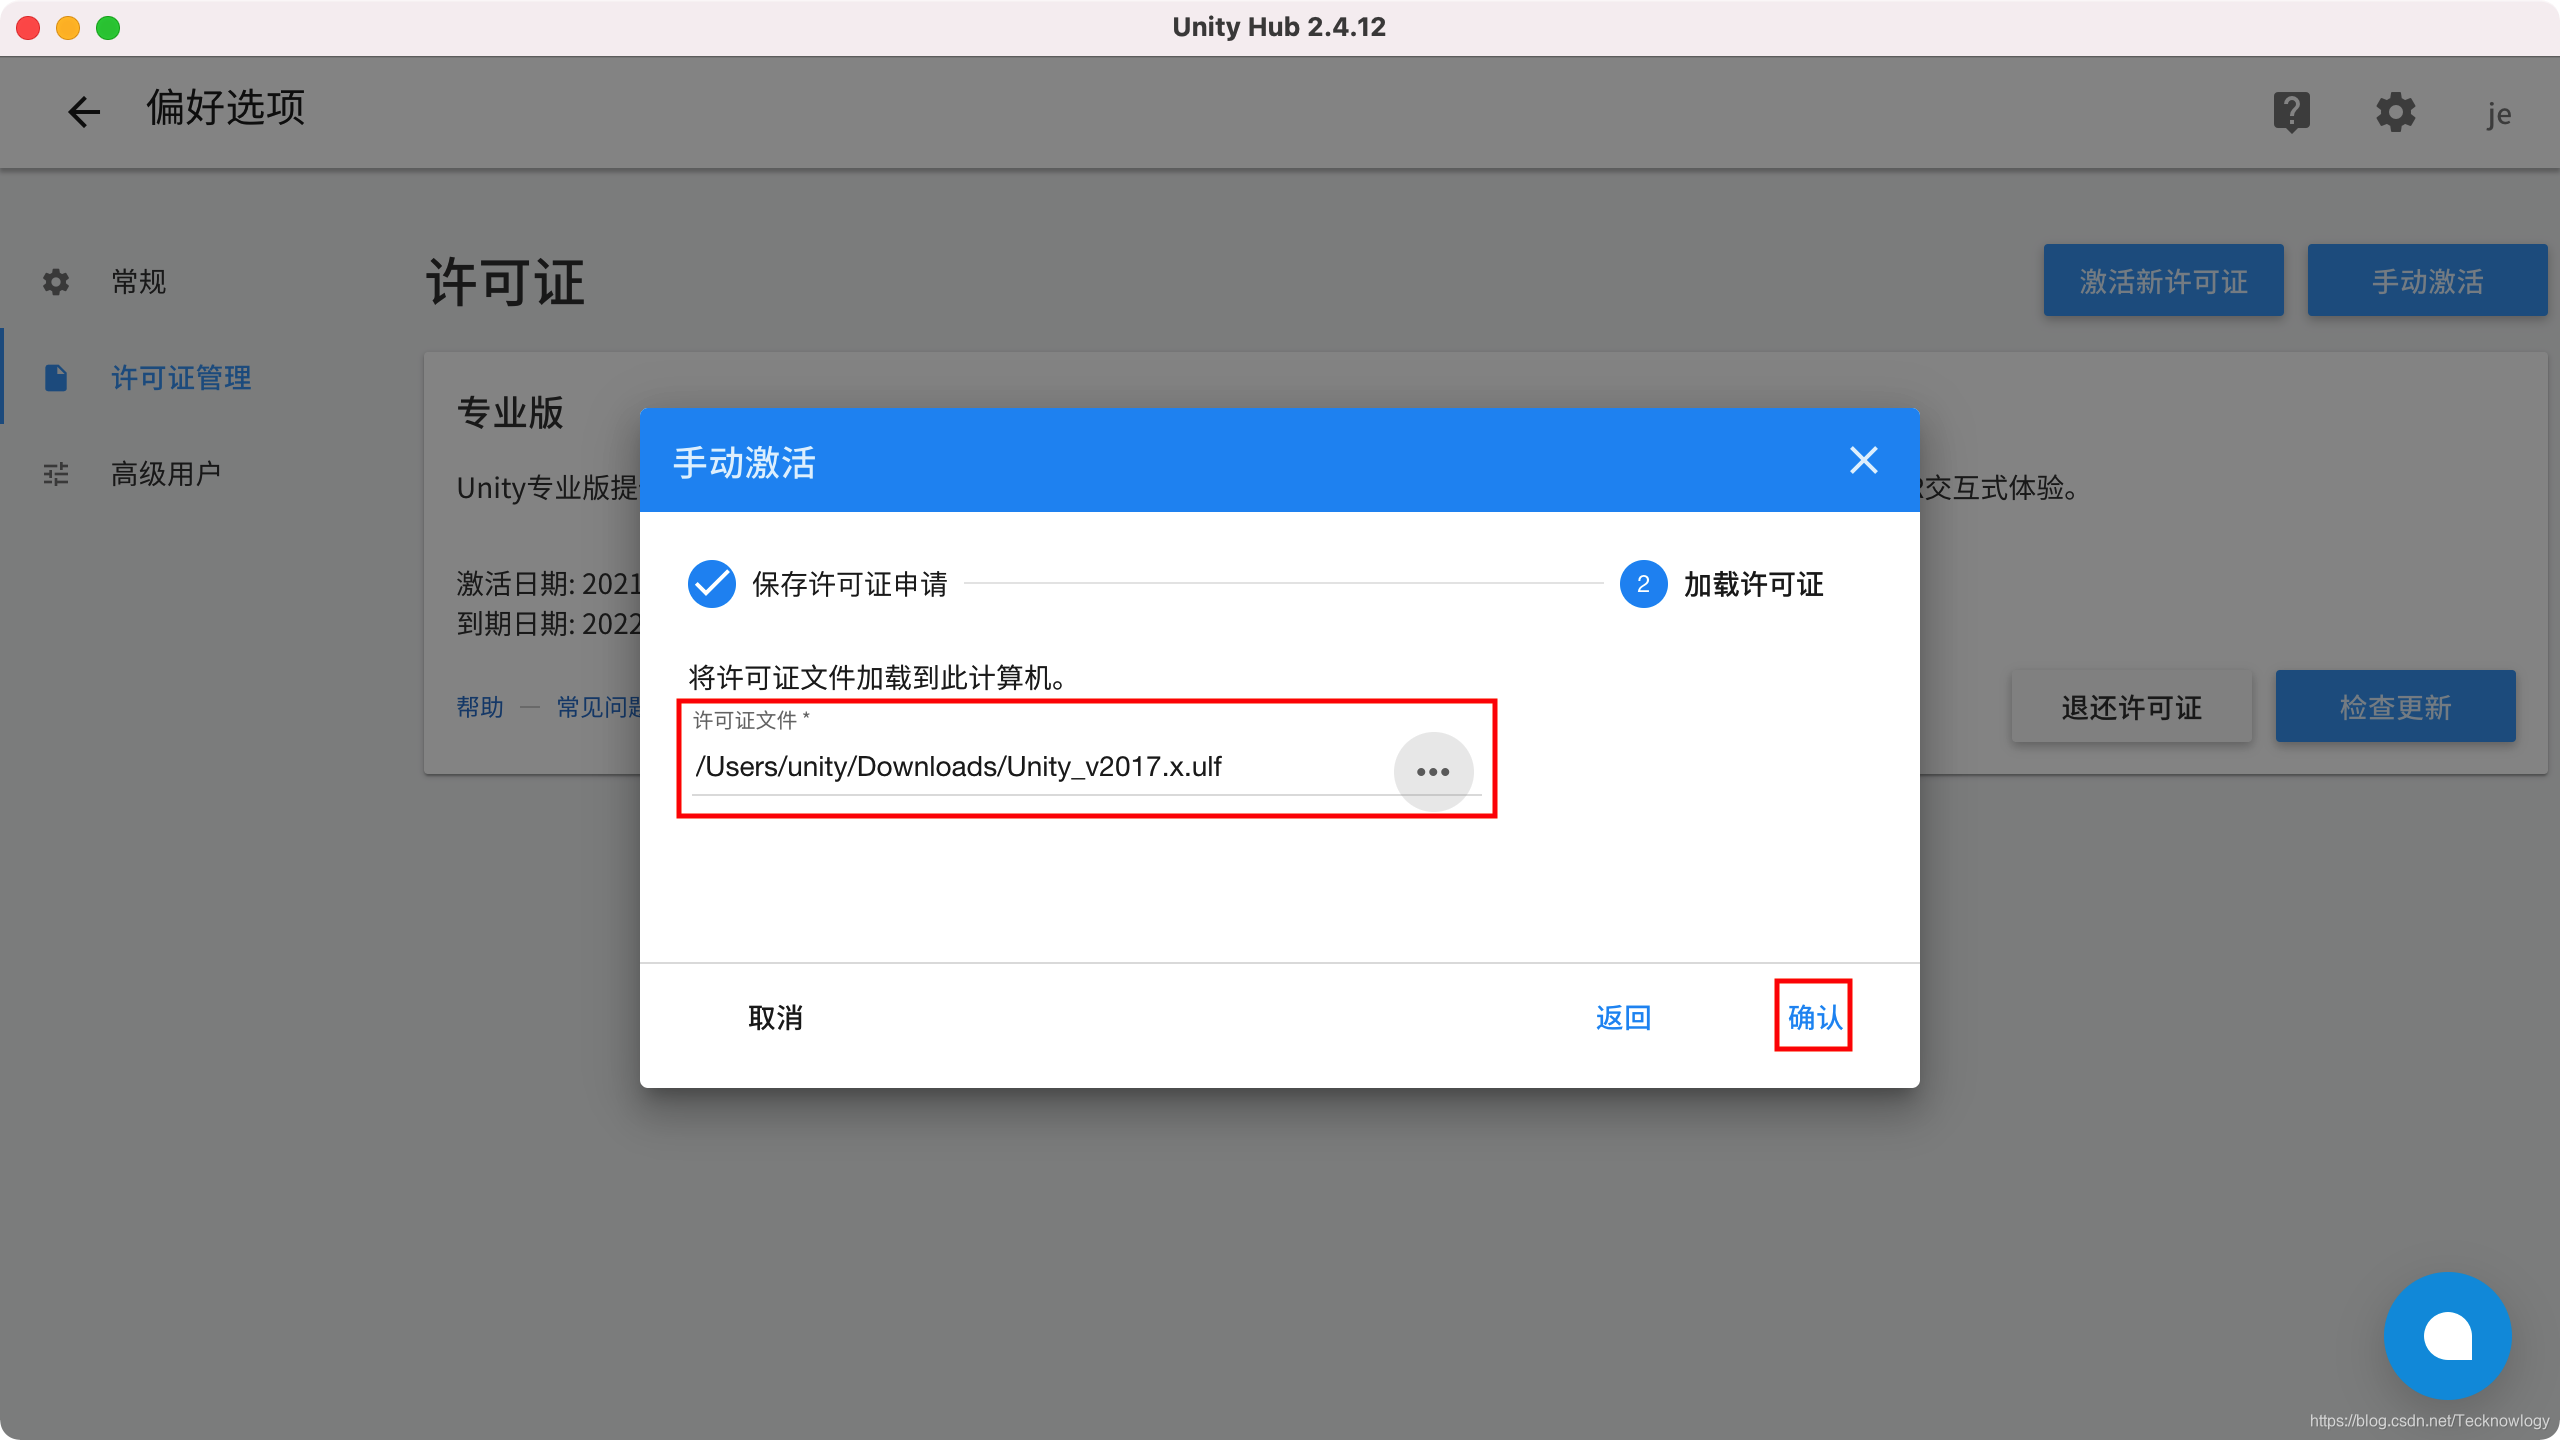Click the 退还许可证 button
2560x1440 pixels.
[2131, 707]
